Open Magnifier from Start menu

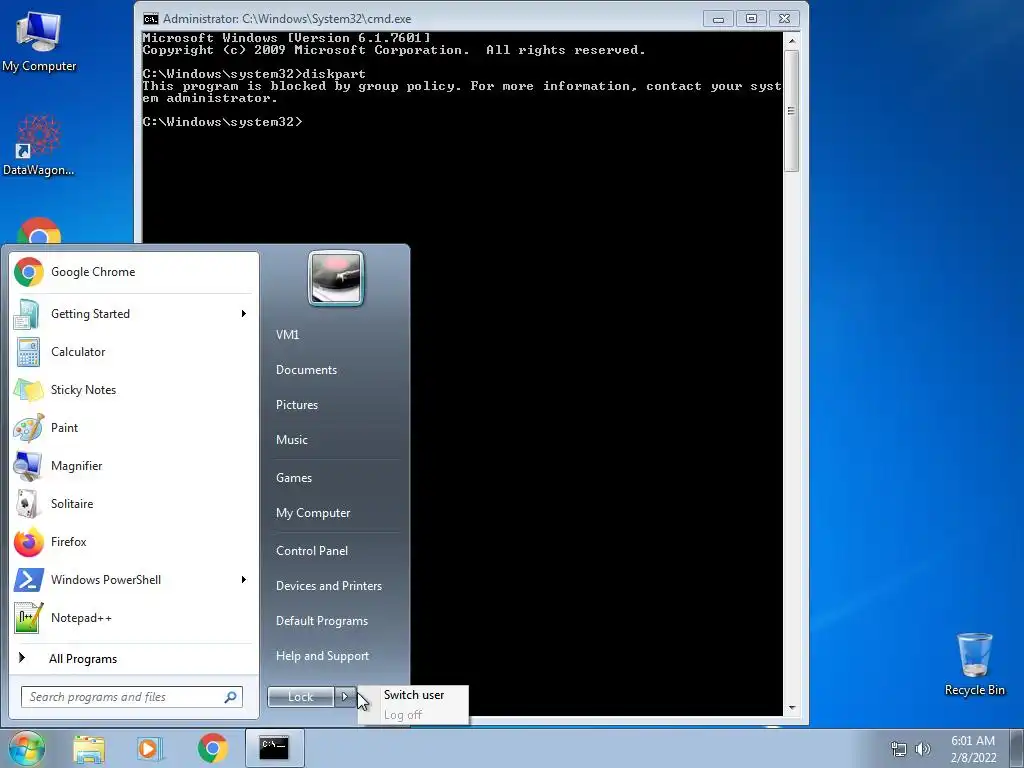[134, 466]
